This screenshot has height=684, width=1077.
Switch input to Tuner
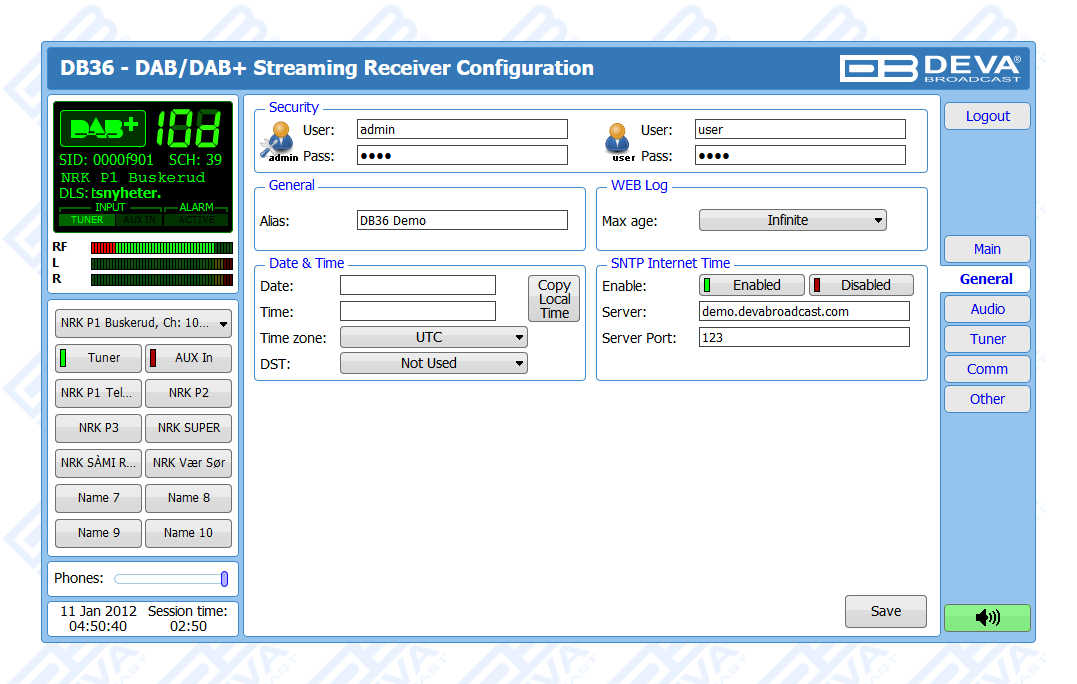(x=98, y=358)
